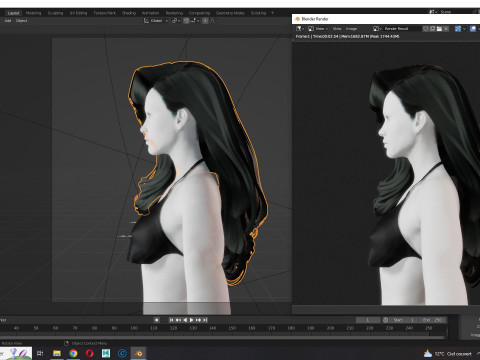The width and height of the screenshot is (480, 360).
Task: Open the Modeling workspace tab
Action: tap(34, 13)
